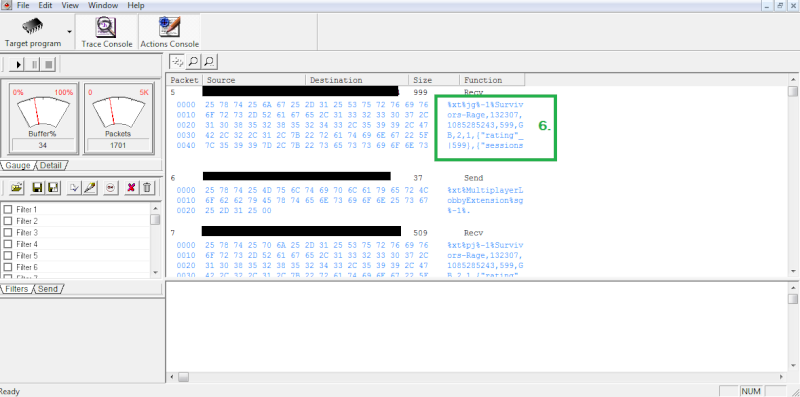
Task: Enable Filter 6 checkbox
Action: click(8, 267)
